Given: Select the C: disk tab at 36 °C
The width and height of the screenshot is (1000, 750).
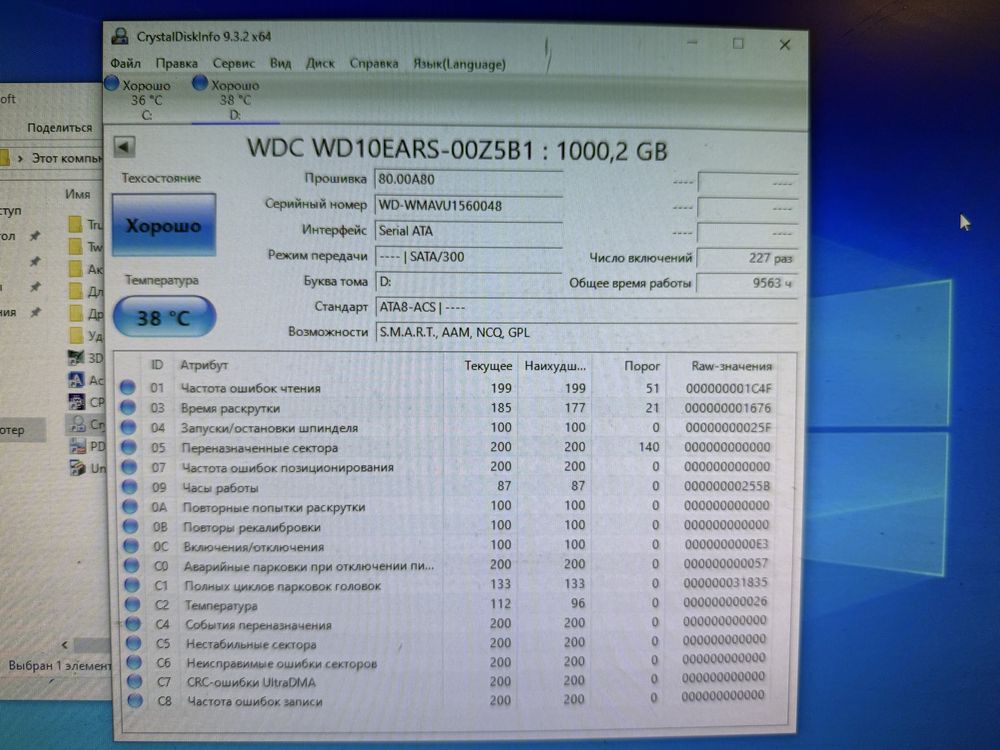Looking at the screenshot, I should coord(140,99).
